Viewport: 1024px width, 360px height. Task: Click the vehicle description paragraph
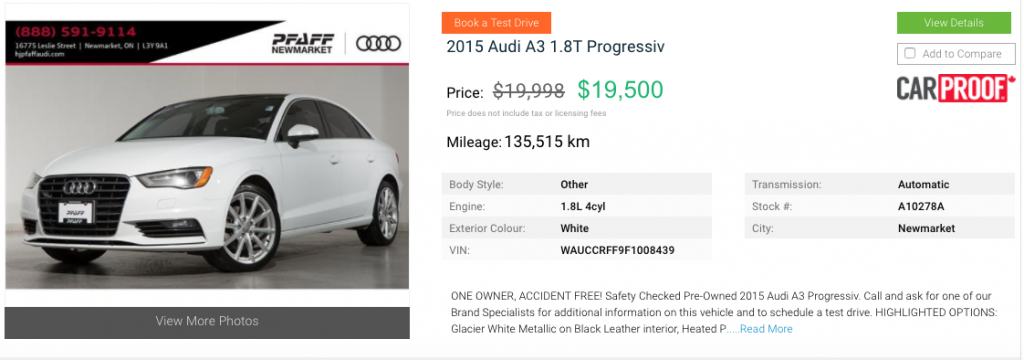724,312
